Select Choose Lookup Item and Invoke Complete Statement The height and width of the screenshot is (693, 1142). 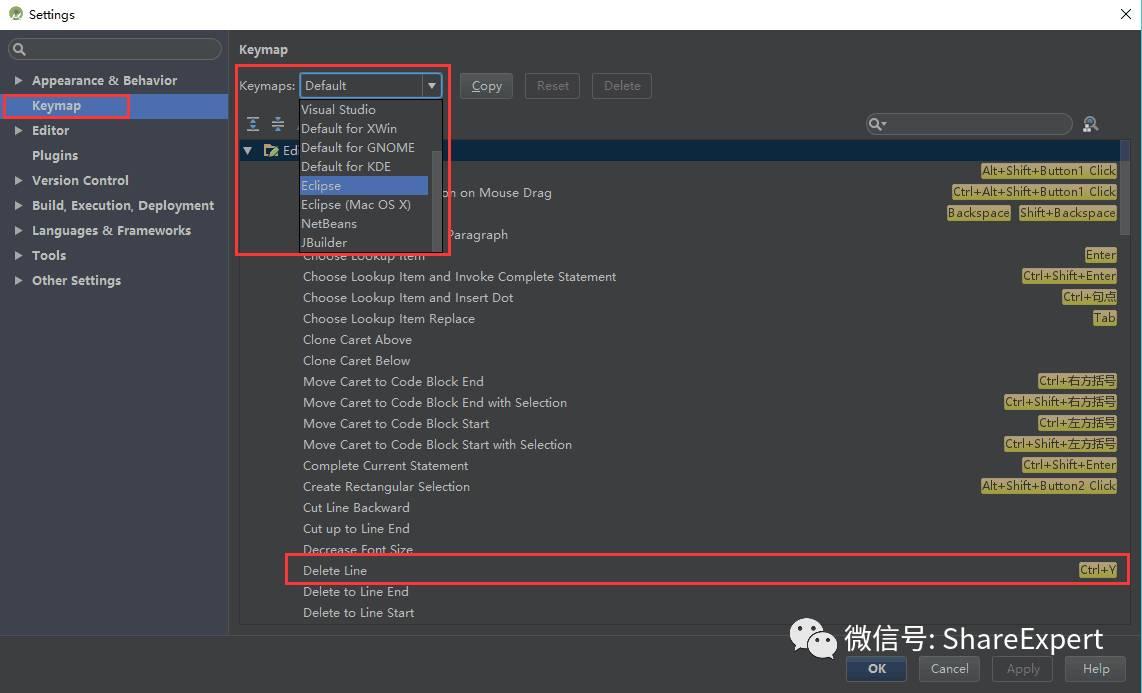tap(460, 277)
